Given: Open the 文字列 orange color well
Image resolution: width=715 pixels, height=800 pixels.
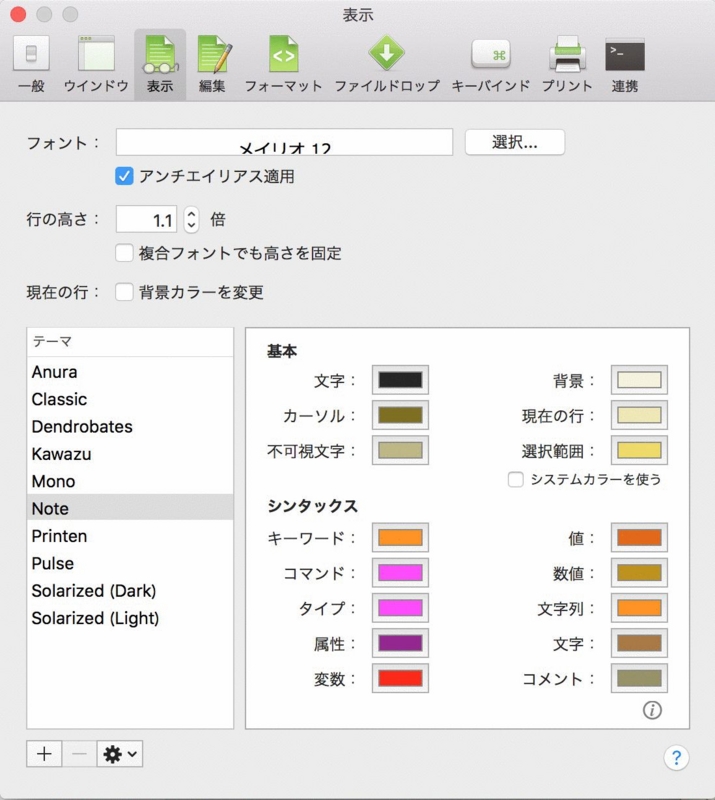Looking at the screenshot, I should tap(639, 608).
